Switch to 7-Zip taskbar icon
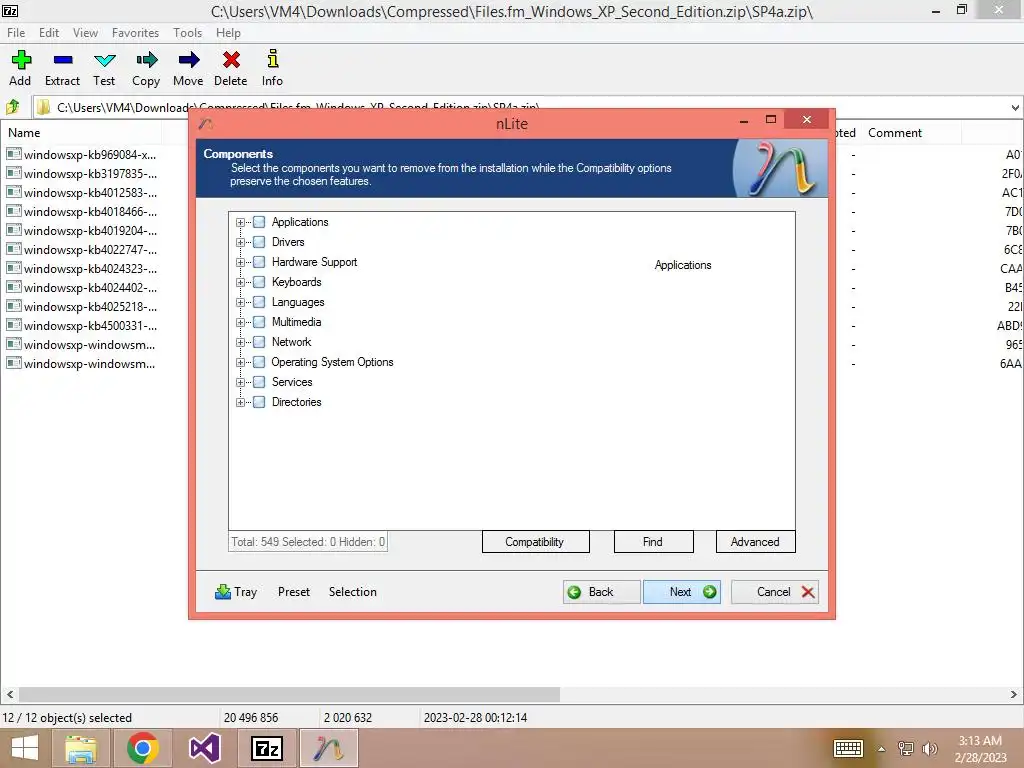This screenshot has width=1024, height=768. click(x=266, y=748)
